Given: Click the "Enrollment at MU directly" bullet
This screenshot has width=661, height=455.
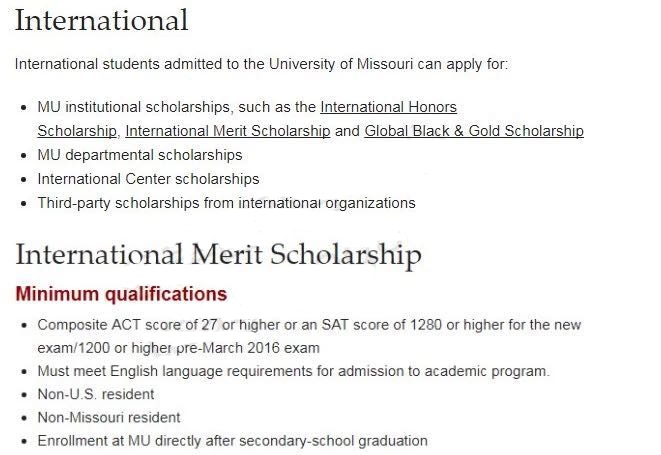Looking at the screenshot, I should point(232,440).
